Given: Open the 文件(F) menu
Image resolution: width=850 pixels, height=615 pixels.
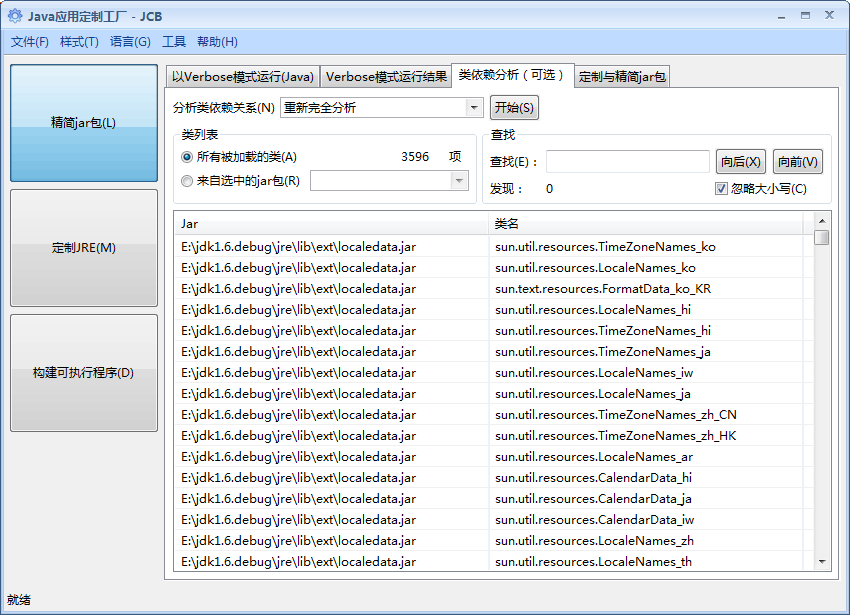Looking at the screenshot, I should pos(29,42).
